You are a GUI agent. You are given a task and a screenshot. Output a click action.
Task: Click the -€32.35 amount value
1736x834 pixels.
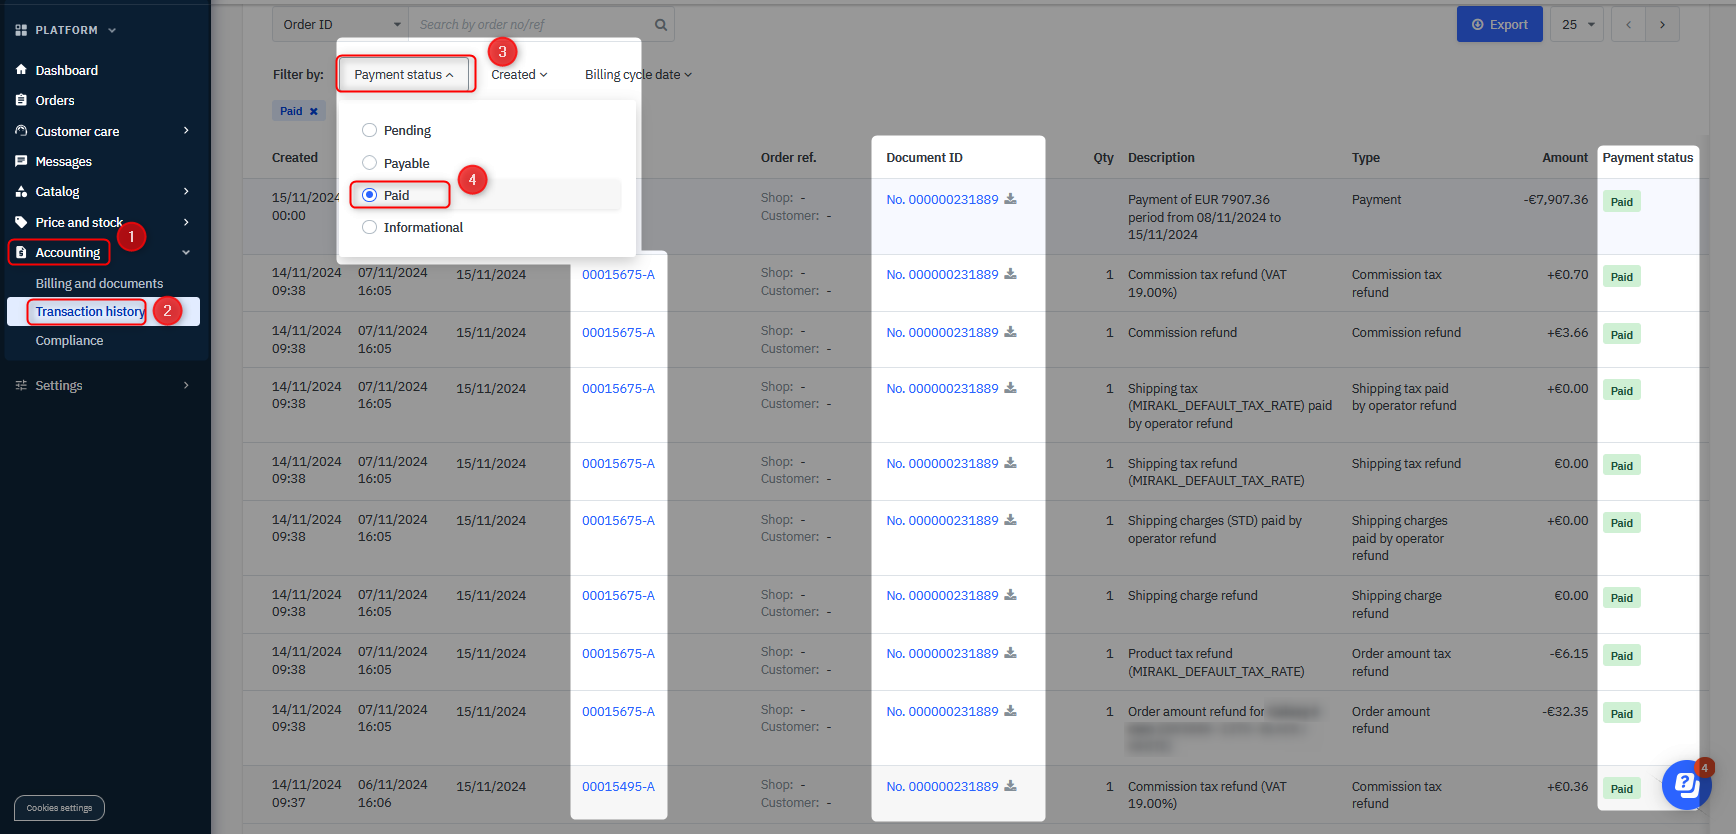1565,711
